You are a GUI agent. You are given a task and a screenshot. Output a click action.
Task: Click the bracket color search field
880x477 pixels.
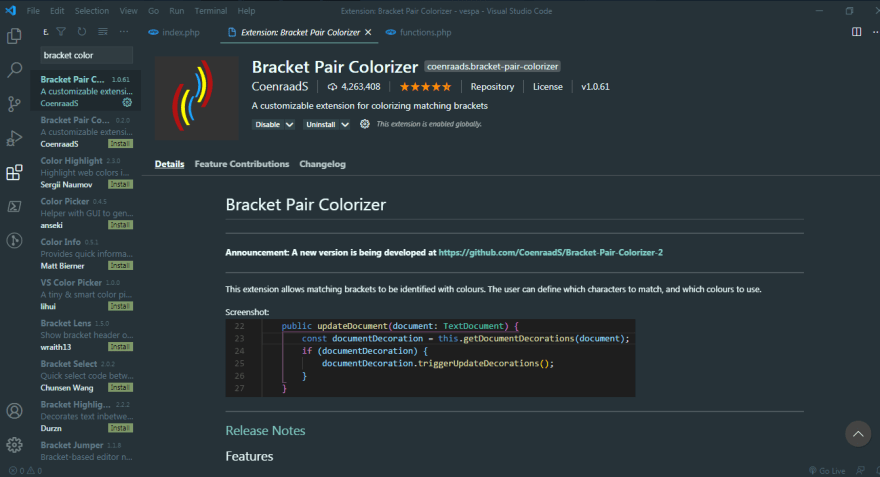click(86, 55)
